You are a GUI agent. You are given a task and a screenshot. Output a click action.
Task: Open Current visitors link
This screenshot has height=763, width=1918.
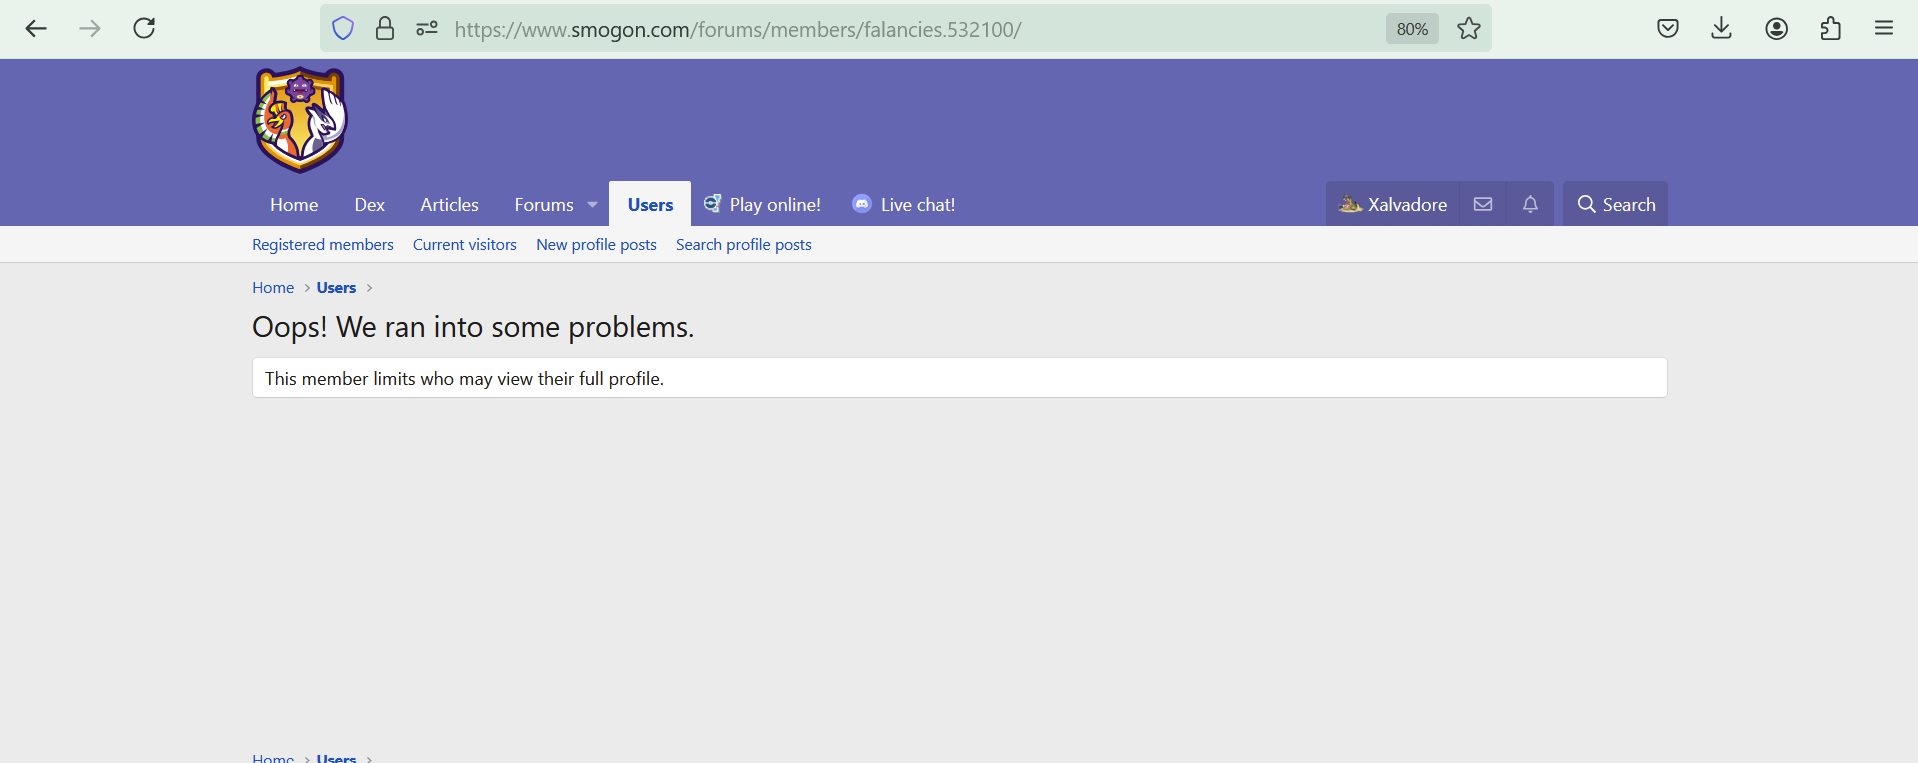tap(465, 244)
